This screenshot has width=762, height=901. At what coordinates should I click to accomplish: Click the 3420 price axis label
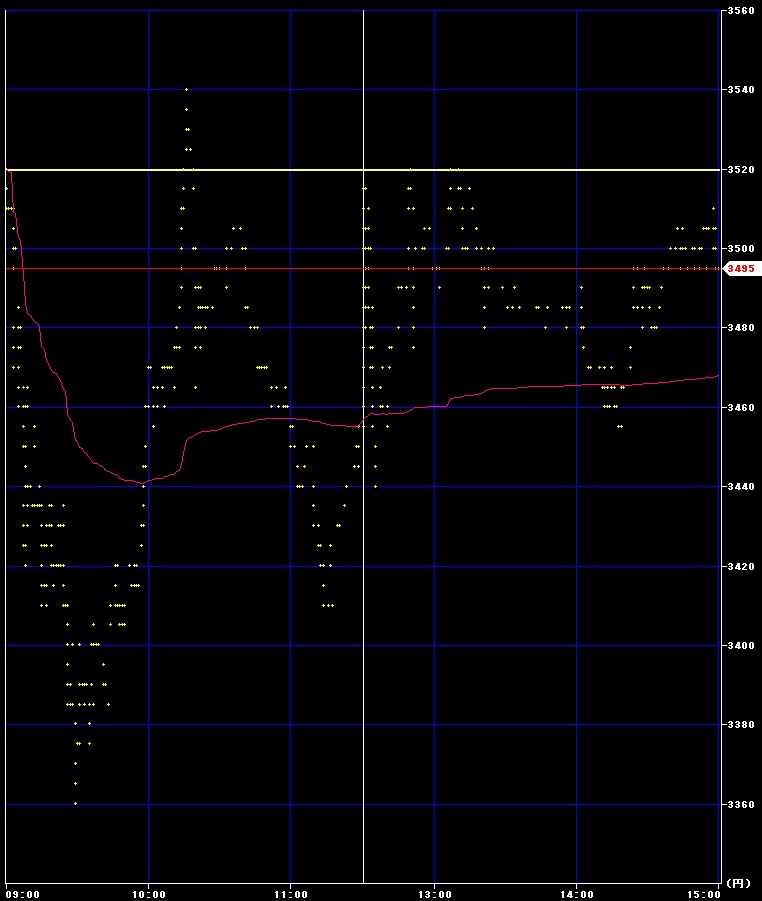(x=741, y=567)
